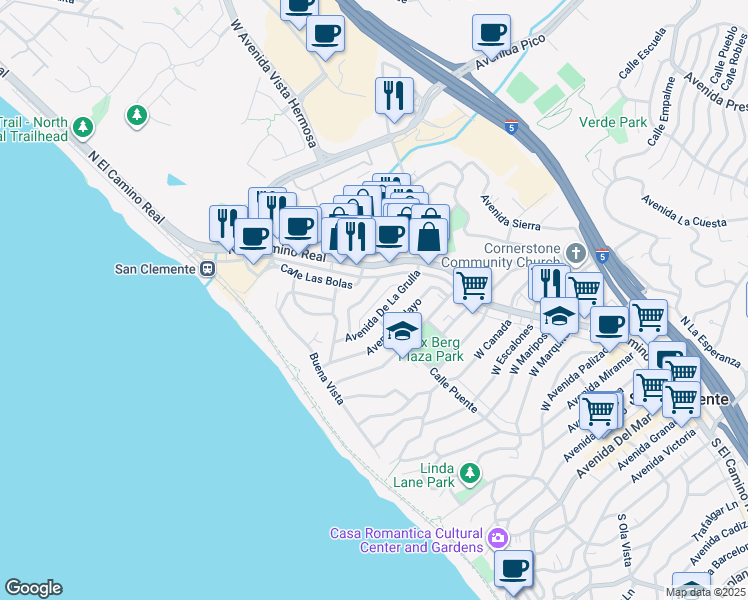Open the San Clemente train station icon
Image resolution: width=748 pixels, height=600 pixels.
[x=208, y=268]
